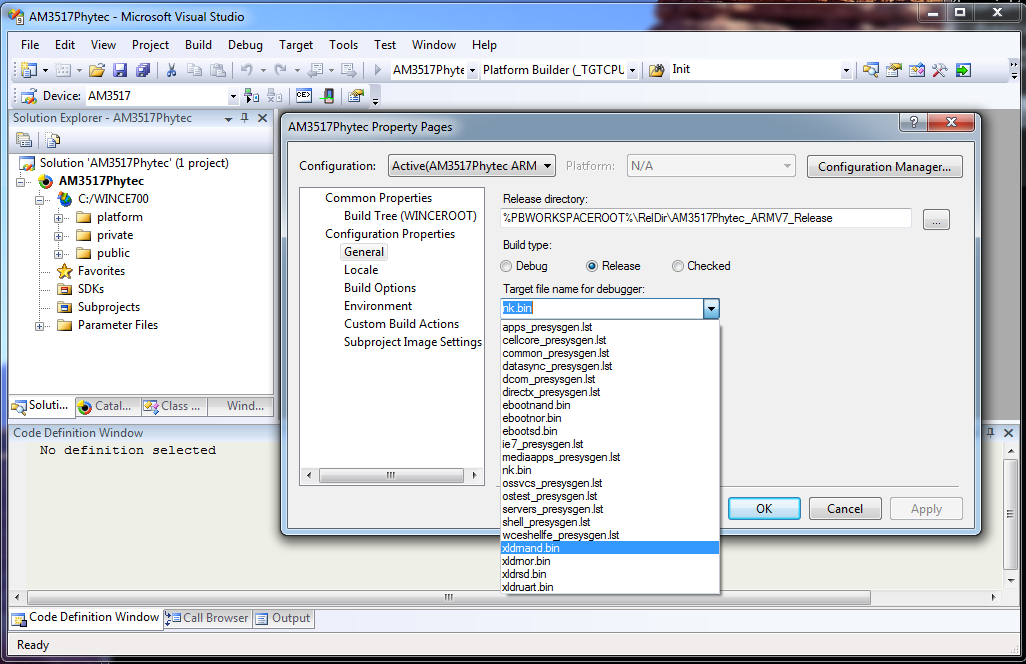1026x664 pixels.
Task: Collapse the C:/WINCE700 tree node
Action: pos(39,200)
